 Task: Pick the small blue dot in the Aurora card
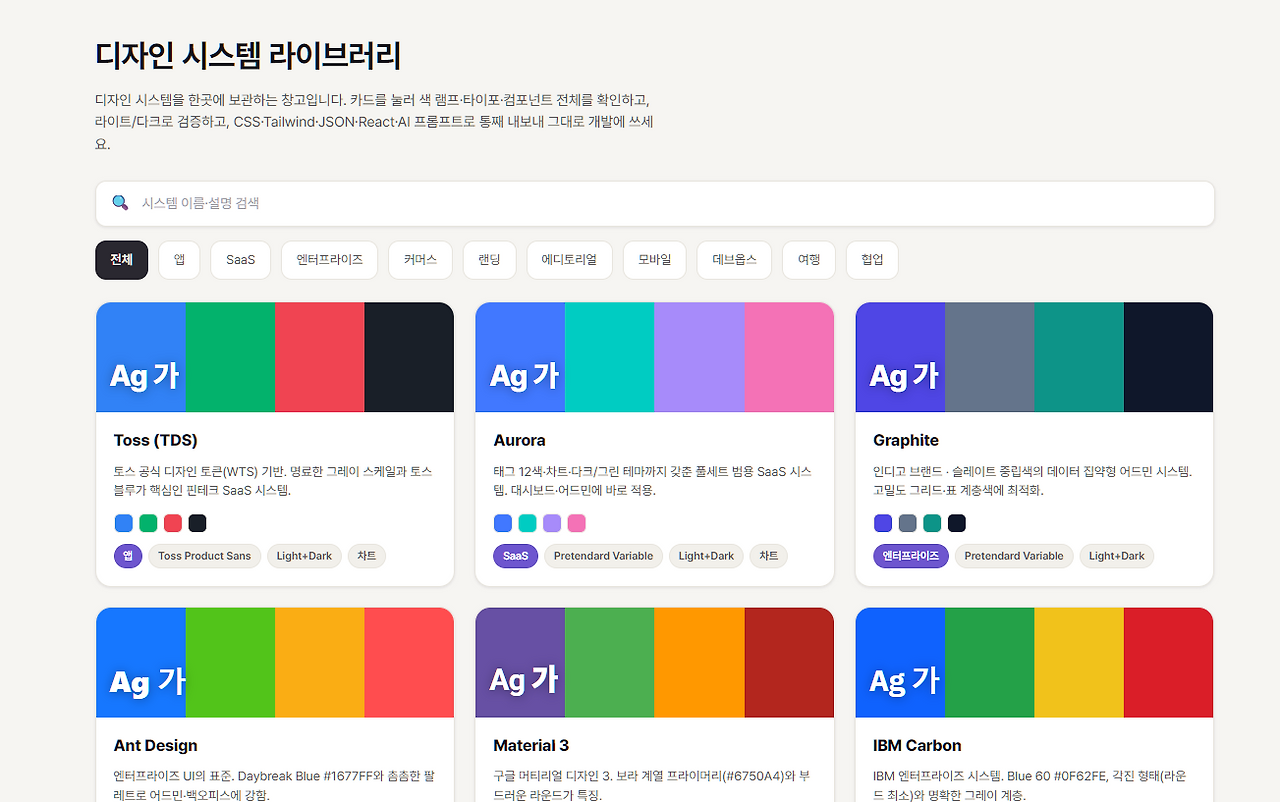tap(503, 523)
